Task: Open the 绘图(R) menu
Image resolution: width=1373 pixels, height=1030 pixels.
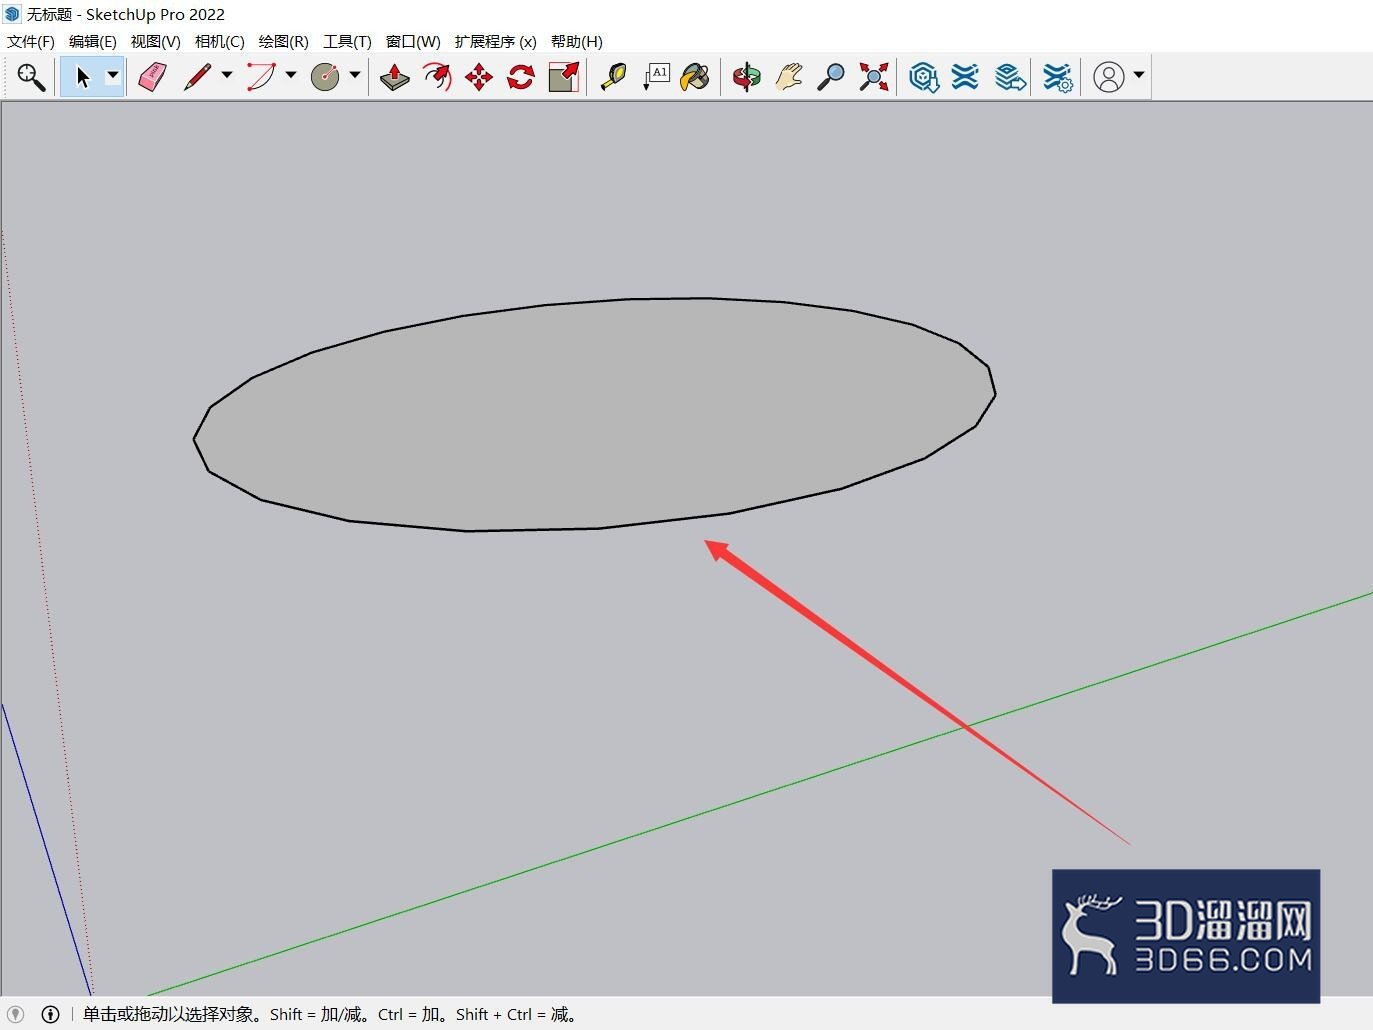Action: click(284, 41)
